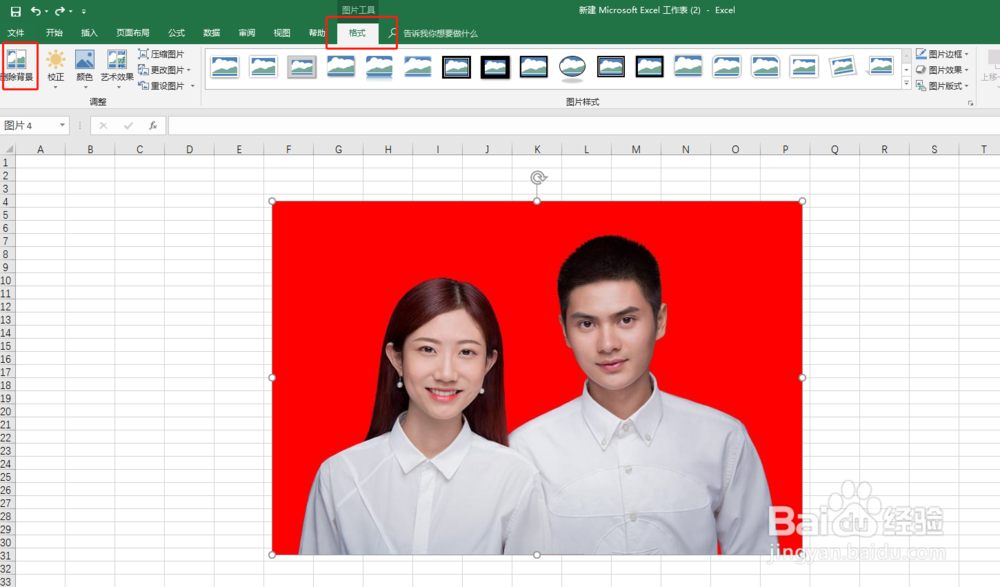Expand the picture styles gallery with More arrow
This screenshot has width=1000, height=587.
click(x=906, y=83)
